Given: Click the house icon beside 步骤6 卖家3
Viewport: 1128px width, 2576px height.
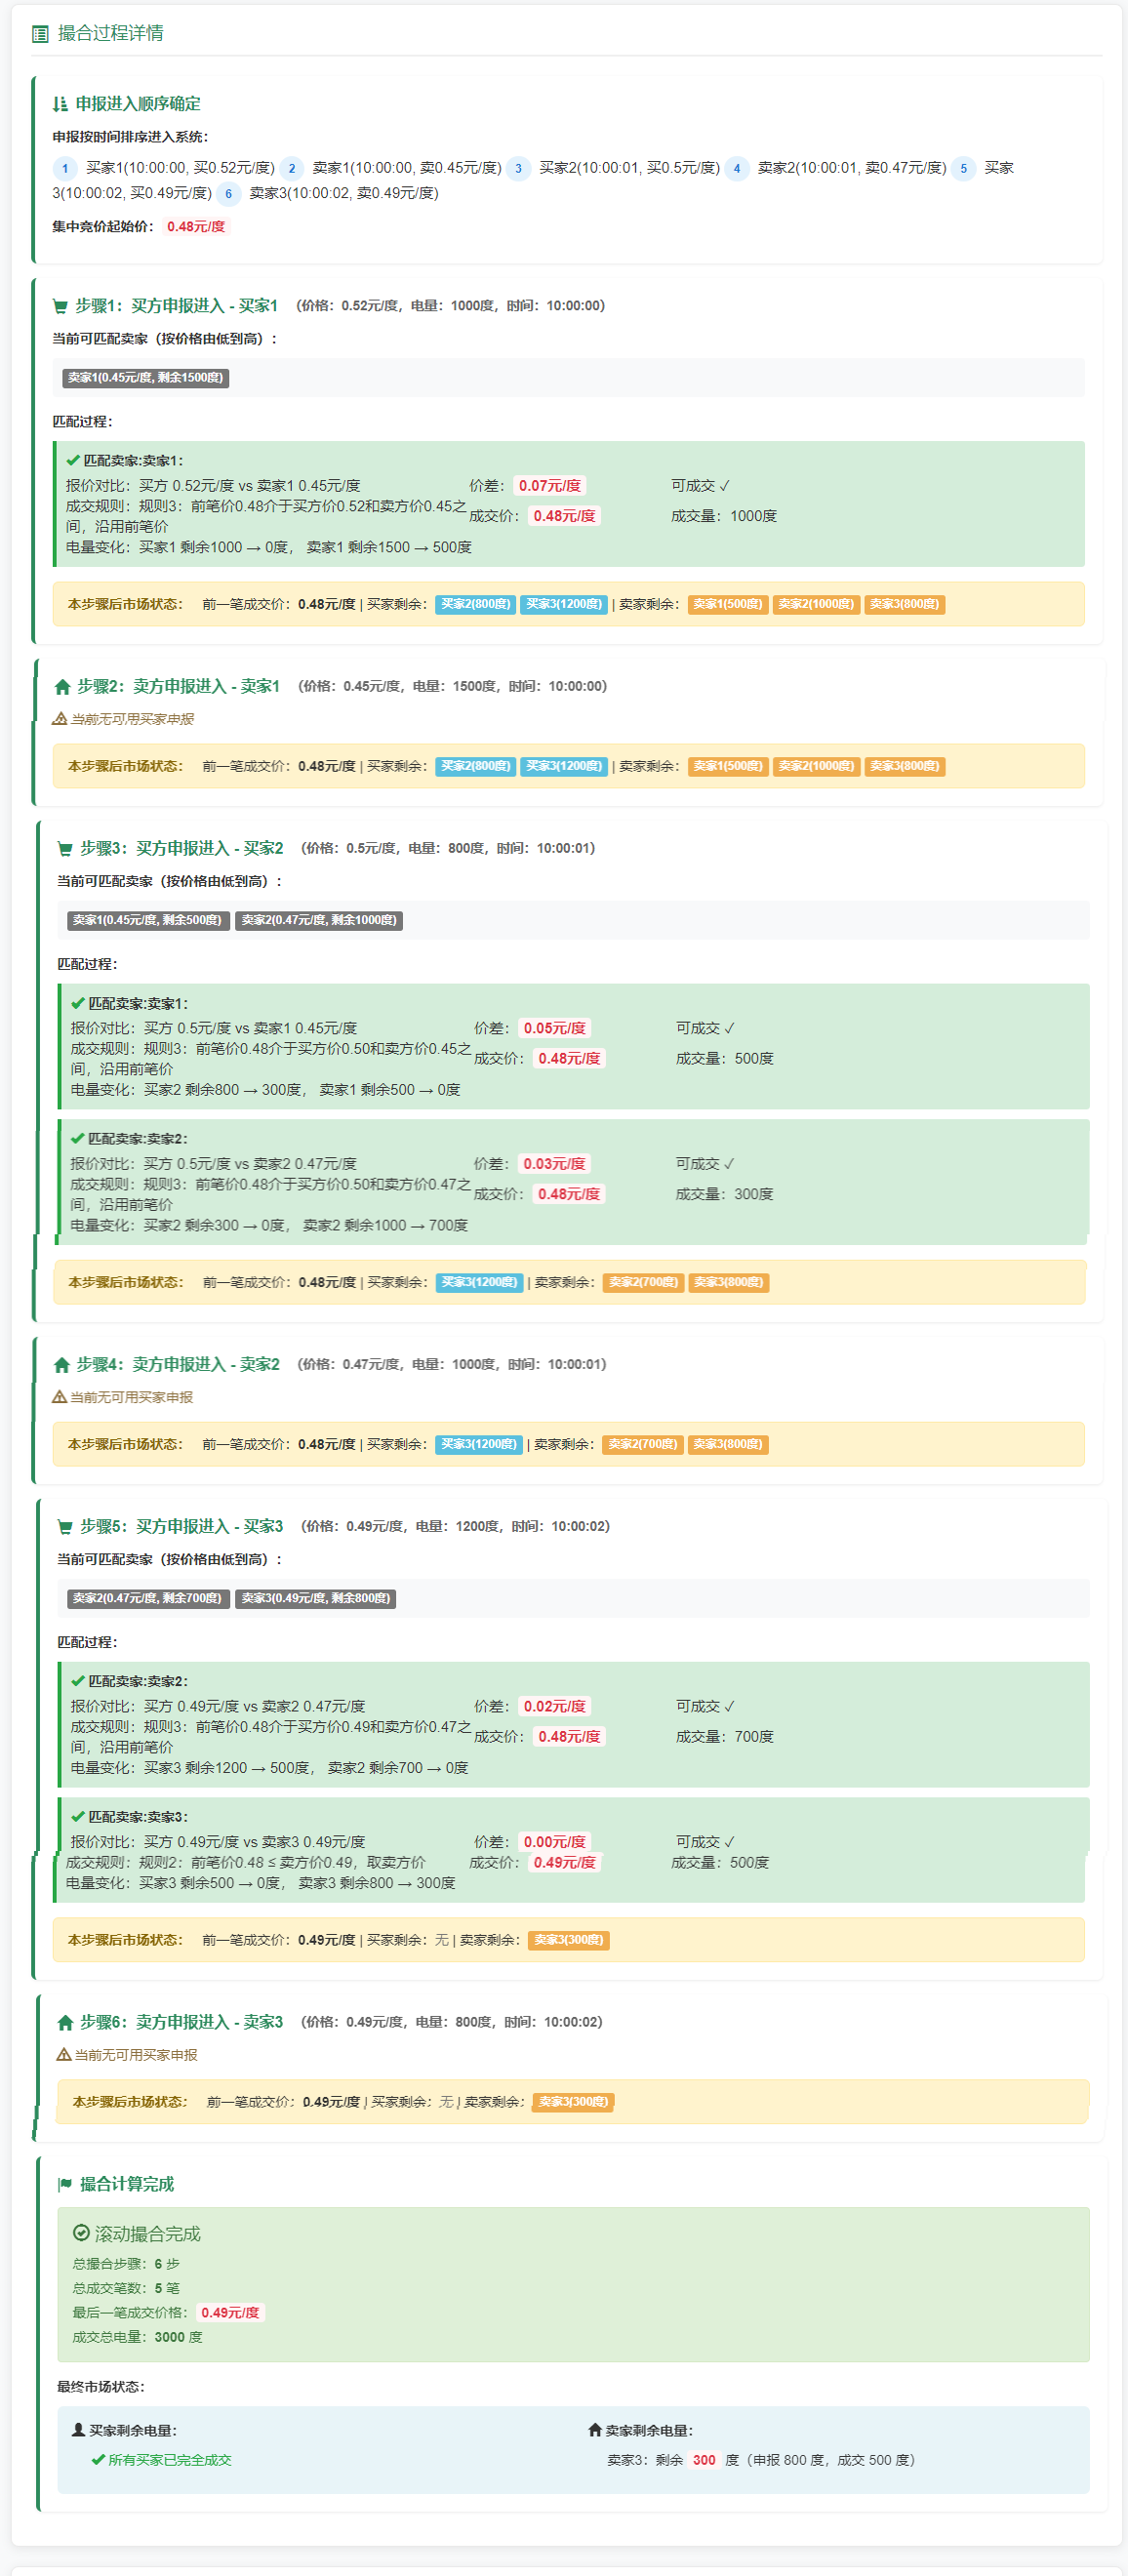Looking at the screenshot, I should [65, 2023].
